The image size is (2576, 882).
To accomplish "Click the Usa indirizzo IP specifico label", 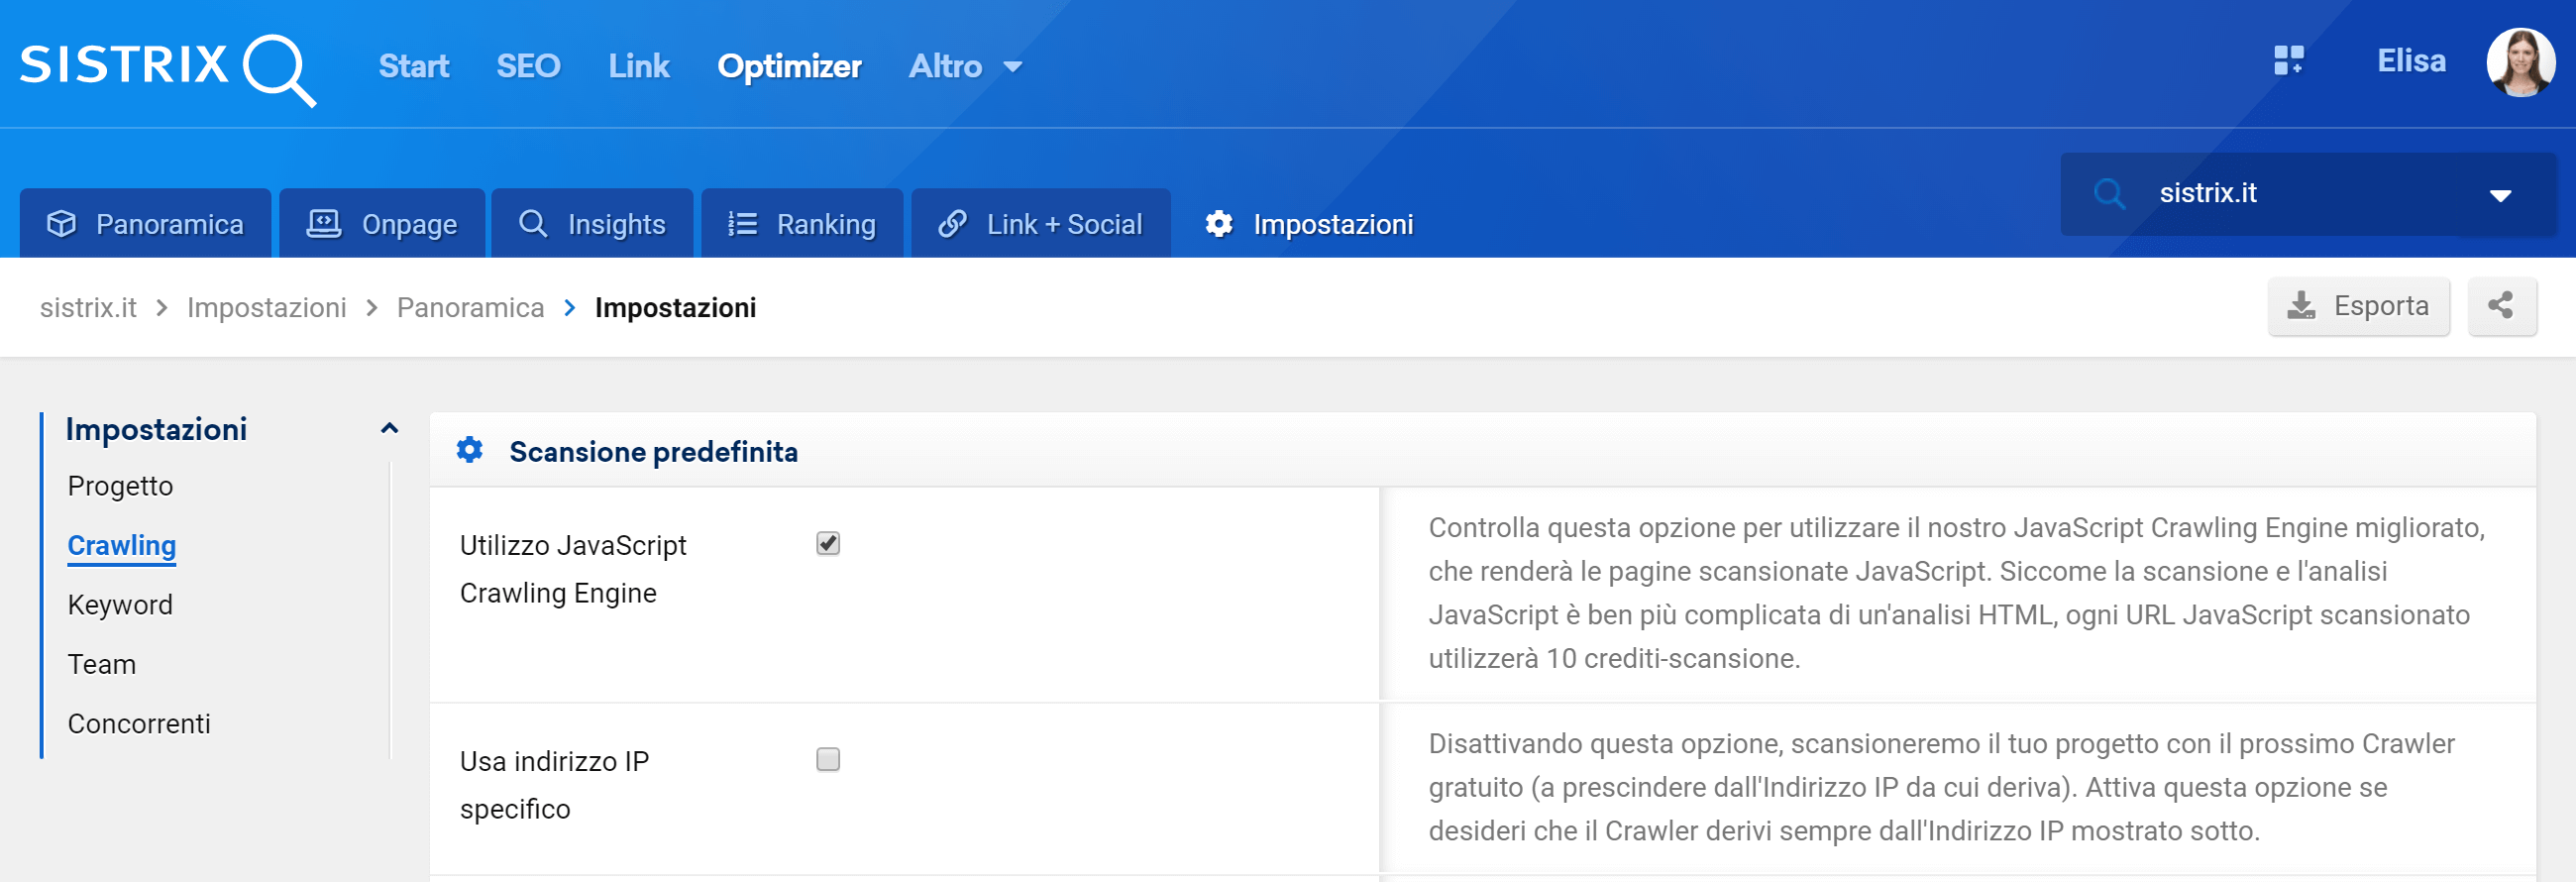I will pos(554,786).
